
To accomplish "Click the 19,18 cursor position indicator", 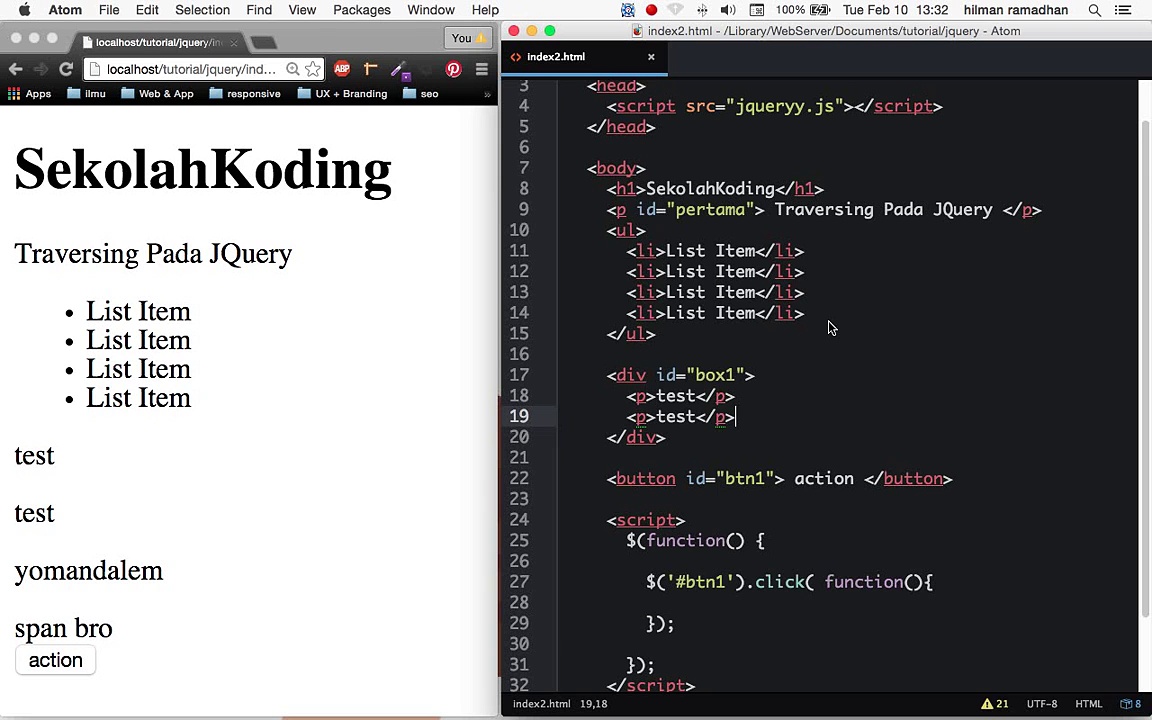I will click(x=594, y=704).
